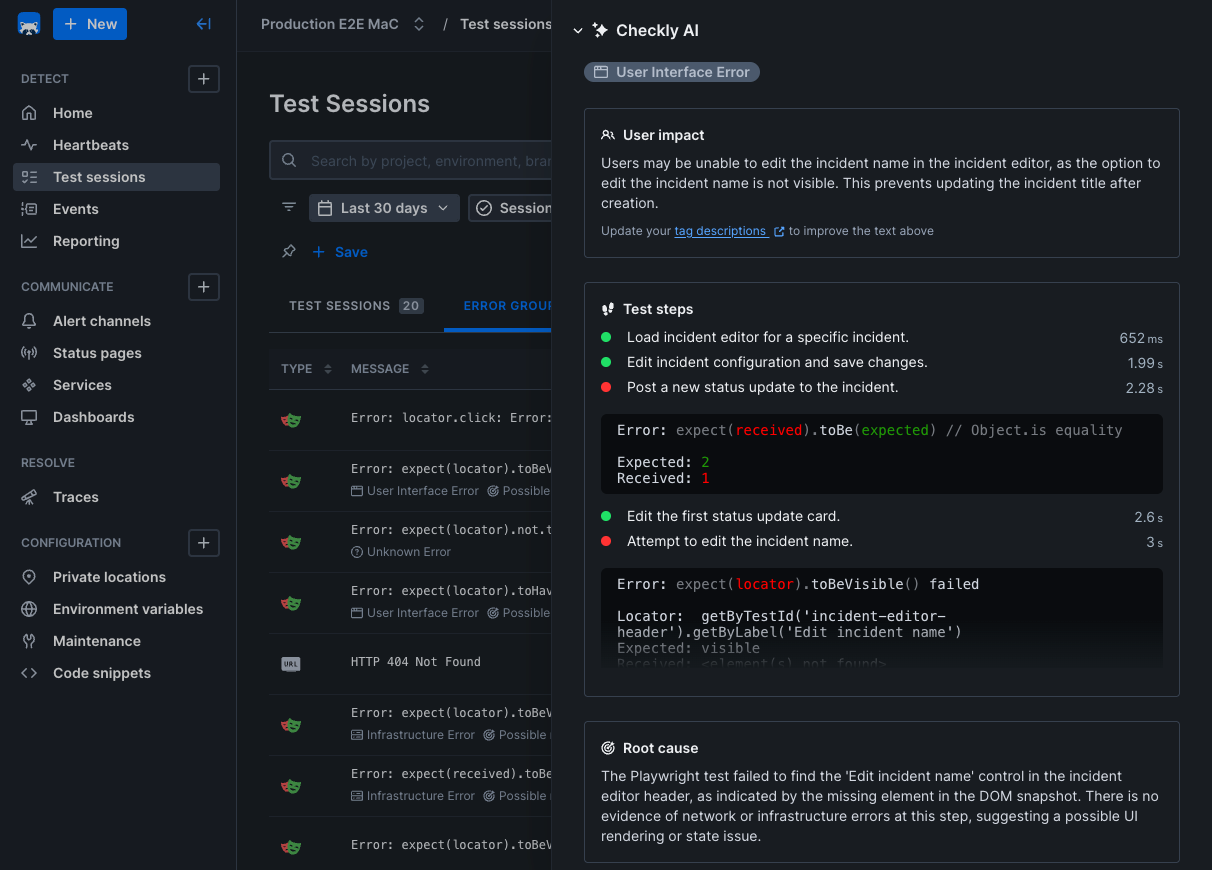This screenshot has height=870, width=1212.
Task: Collapse the Checkly AI panel chevron
Action: (x=578, y=31)
